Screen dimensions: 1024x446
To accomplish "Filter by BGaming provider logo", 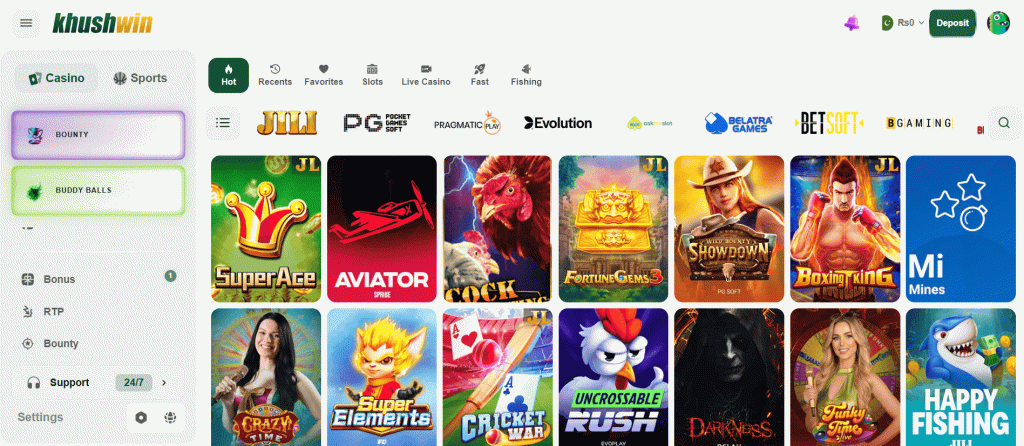I will click(919, 123).
